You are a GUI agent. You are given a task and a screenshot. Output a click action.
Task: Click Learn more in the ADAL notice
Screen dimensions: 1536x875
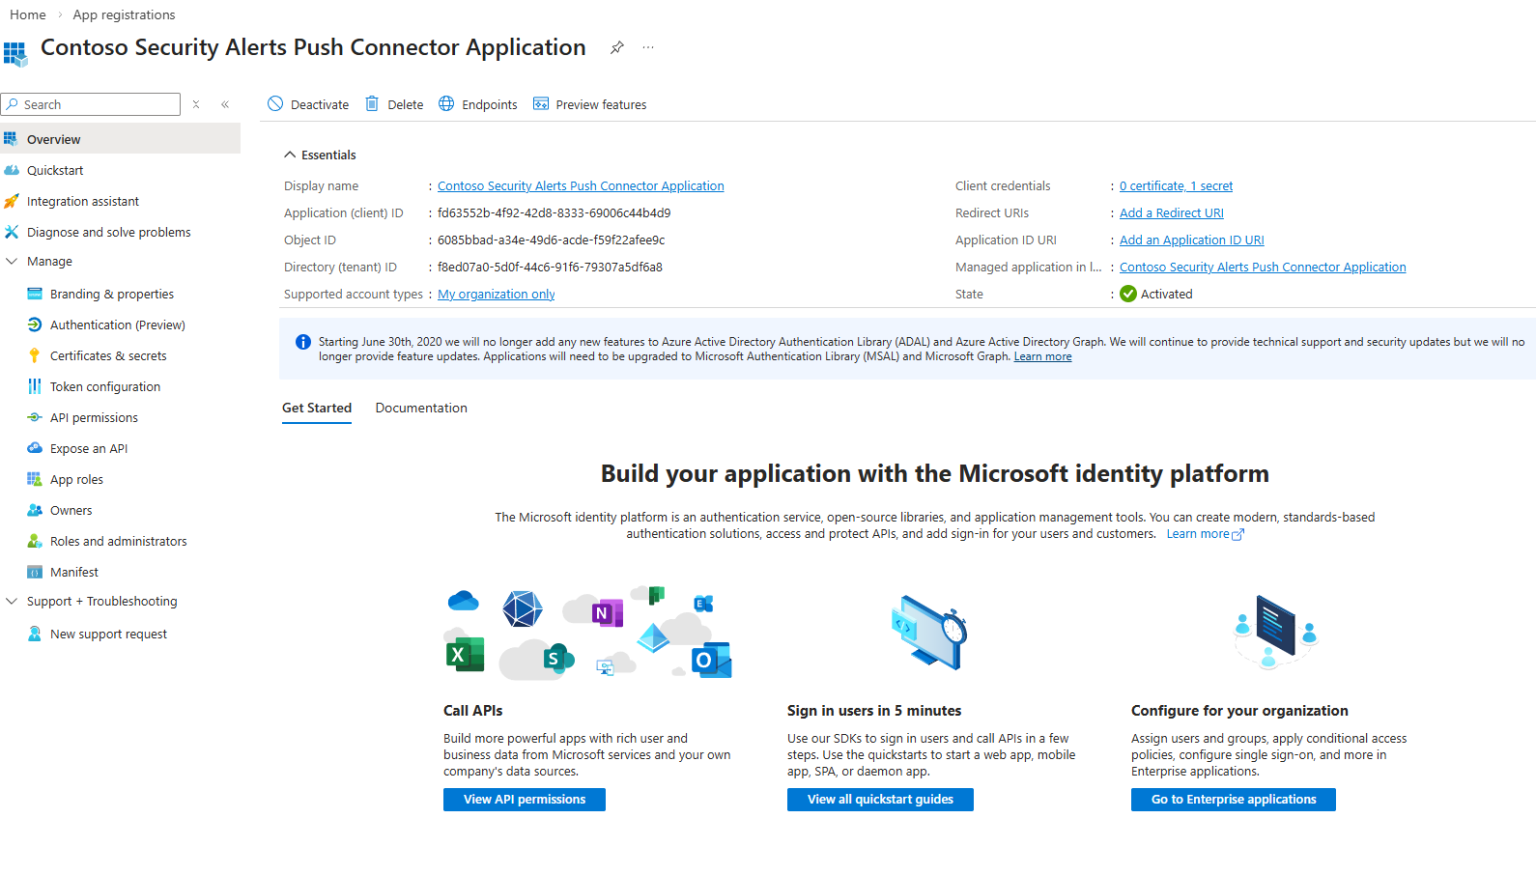click(1042, 357)
